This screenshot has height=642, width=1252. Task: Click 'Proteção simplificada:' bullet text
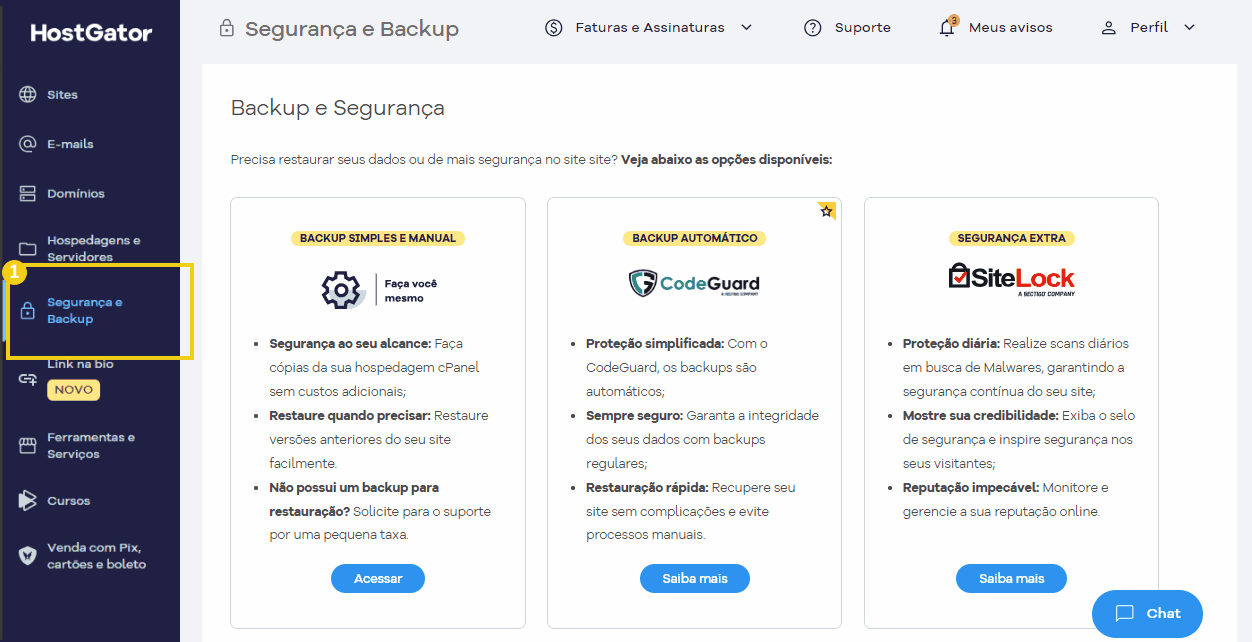654,344
